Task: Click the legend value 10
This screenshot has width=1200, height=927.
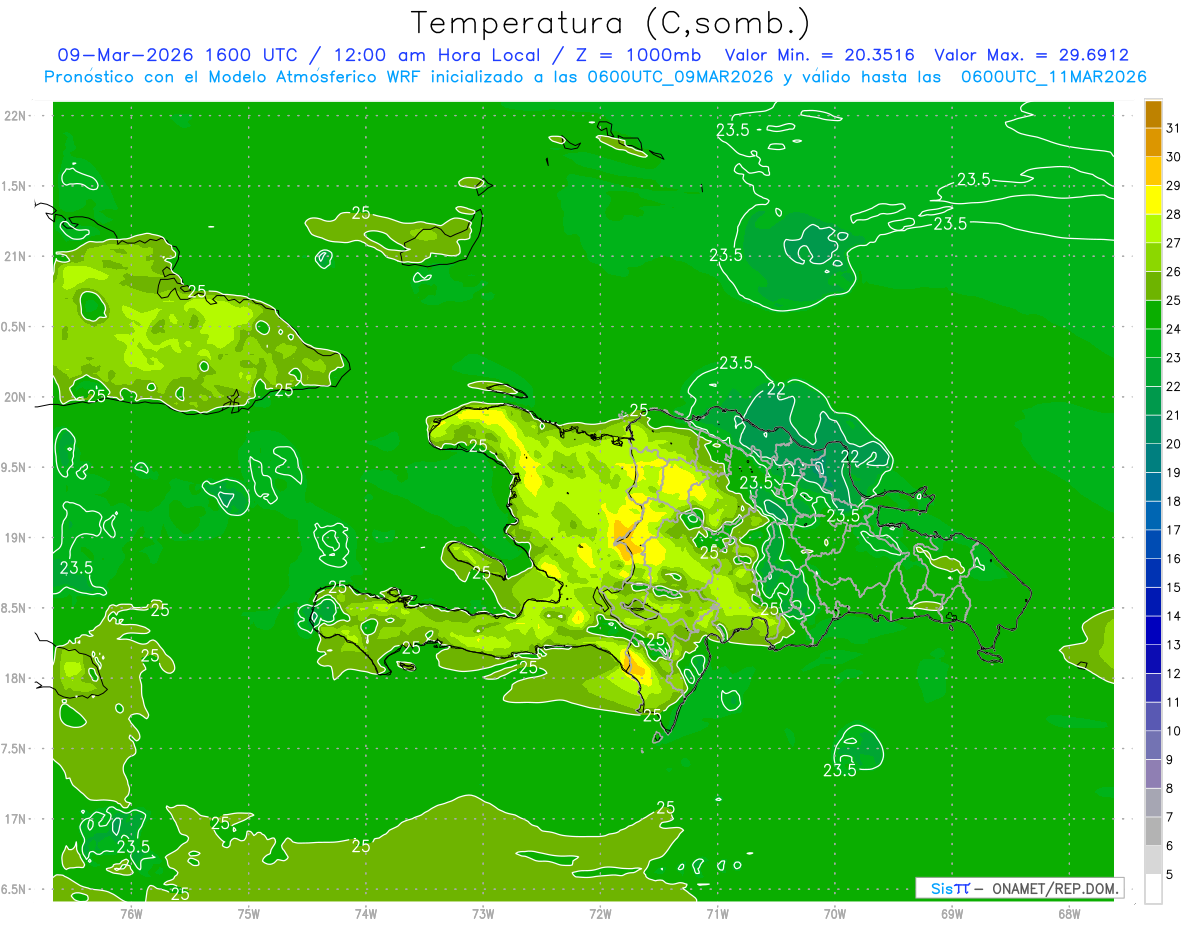Action: (1174, 731)
